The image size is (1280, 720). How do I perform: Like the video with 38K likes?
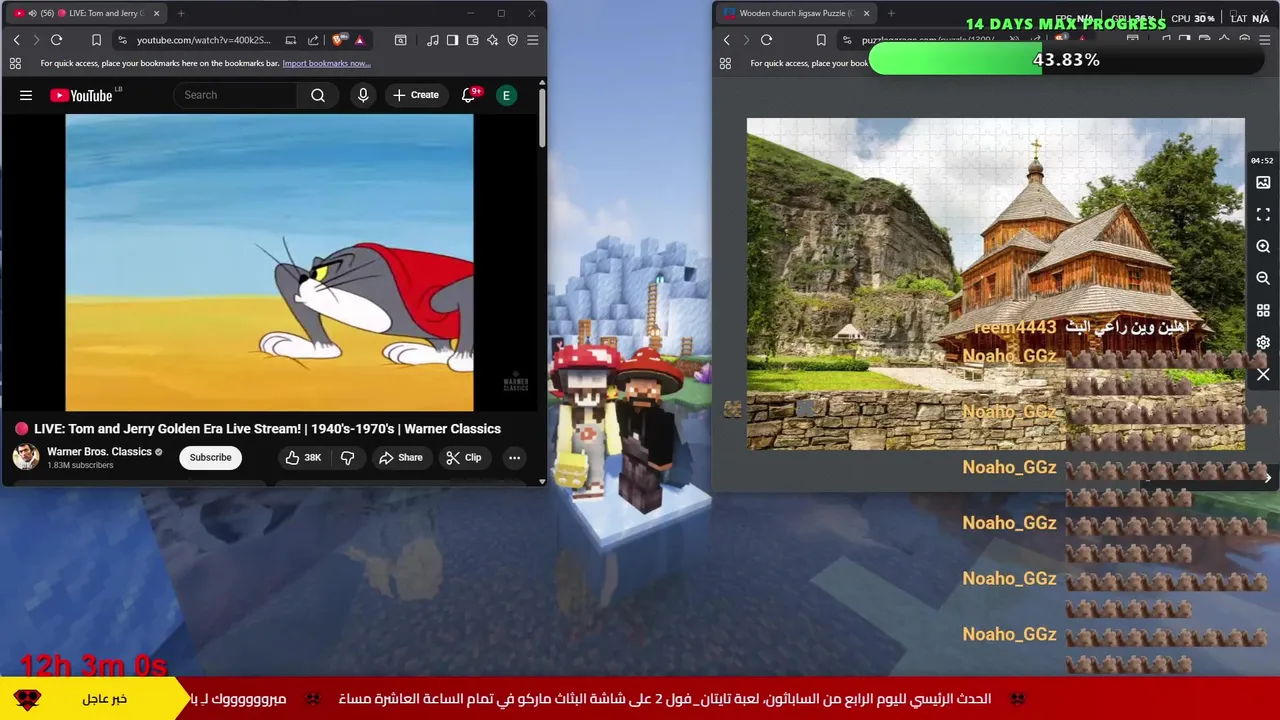tap(302, 457)
